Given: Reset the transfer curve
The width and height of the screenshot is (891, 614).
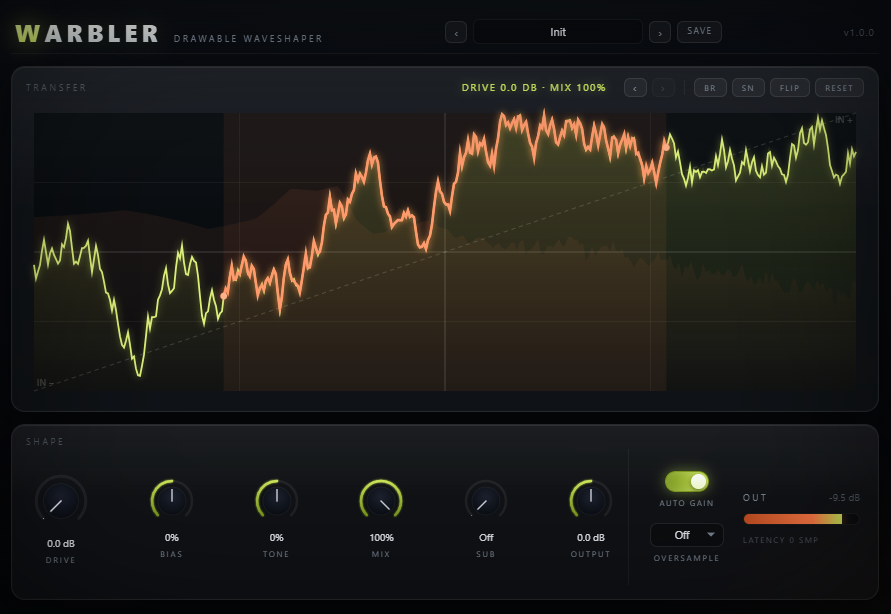Looking at the screenshot, I should (x=839, y=88).
